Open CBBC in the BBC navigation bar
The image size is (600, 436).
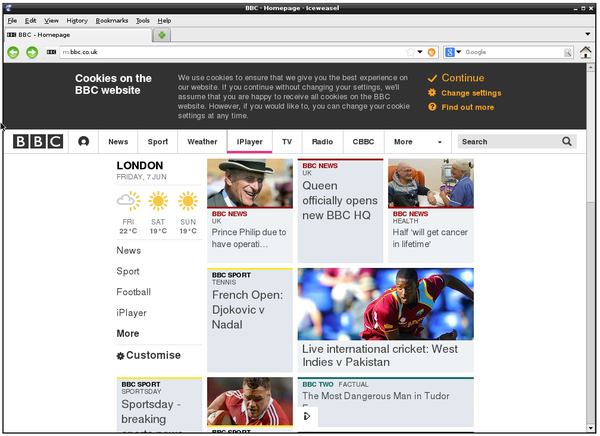[x=363, y=142]
